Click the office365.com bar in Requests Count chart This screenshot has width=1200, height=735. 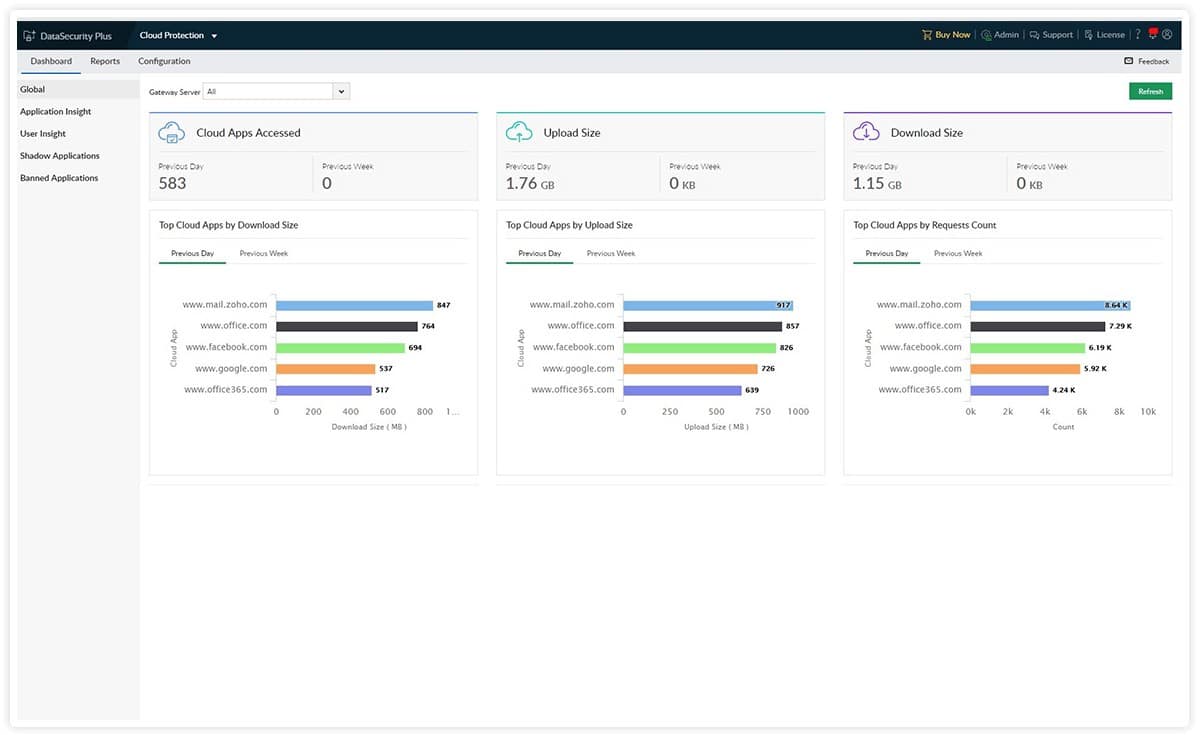[x=1010, y=390]
